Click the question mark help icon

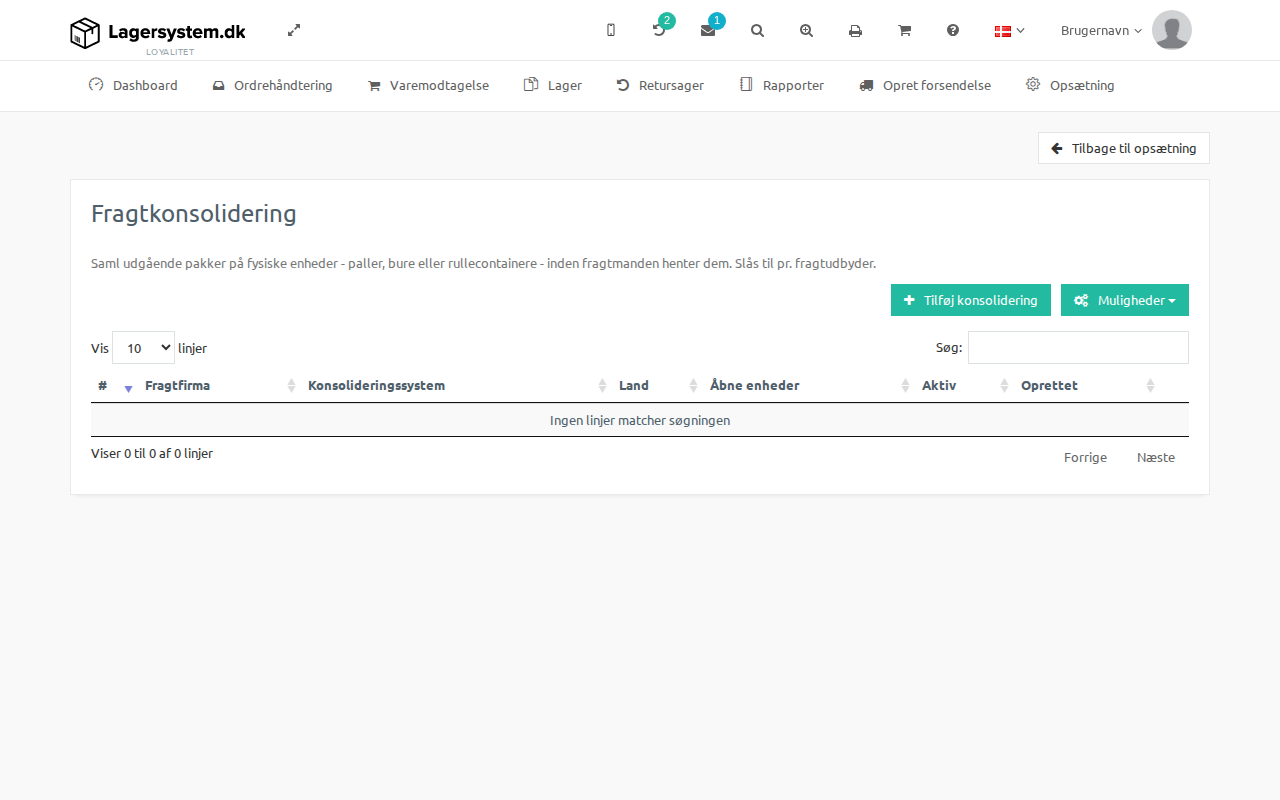click(x=953, y=30)
